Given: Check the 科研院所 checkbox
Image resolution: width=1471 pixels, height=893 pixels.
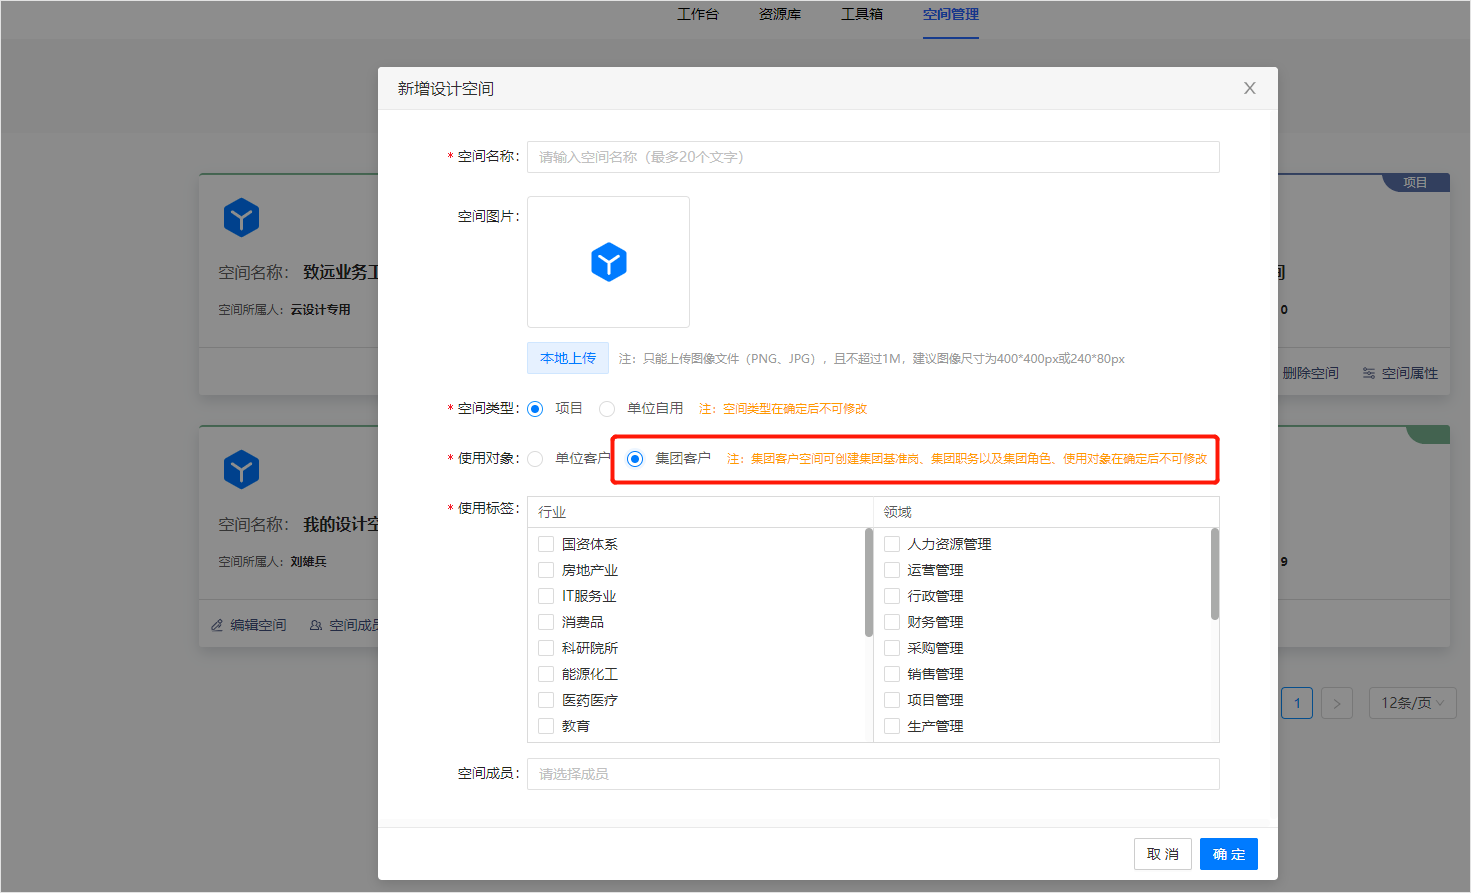Looking at the screenshot, I should [x=546, y=648].
